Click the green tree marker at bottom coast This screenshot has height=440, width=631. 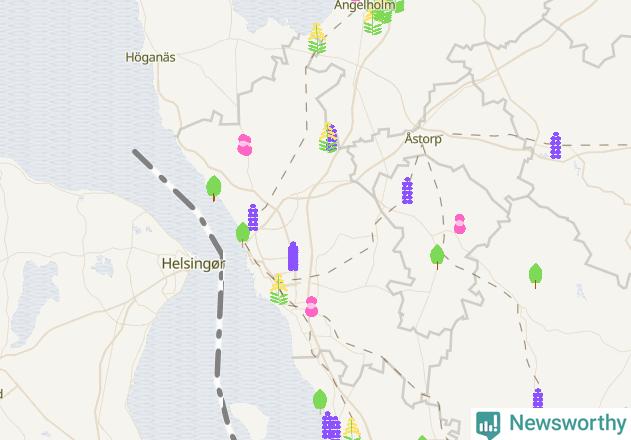tap(320, 401)
